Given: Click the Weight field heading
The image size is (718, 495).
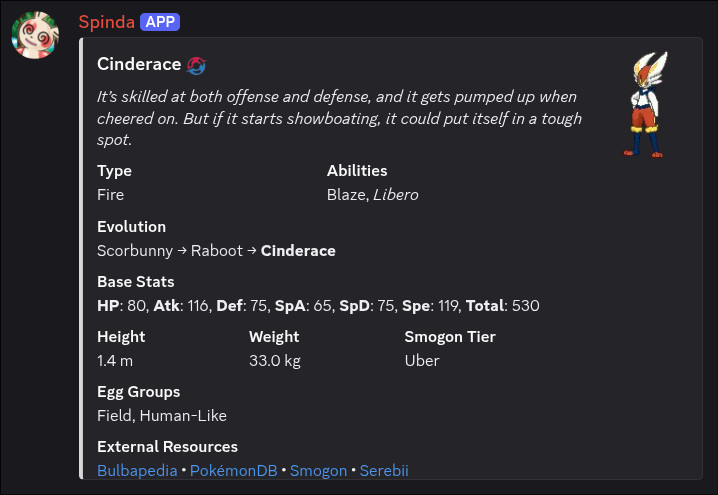Looking at the screenshot, I should 274,337.
